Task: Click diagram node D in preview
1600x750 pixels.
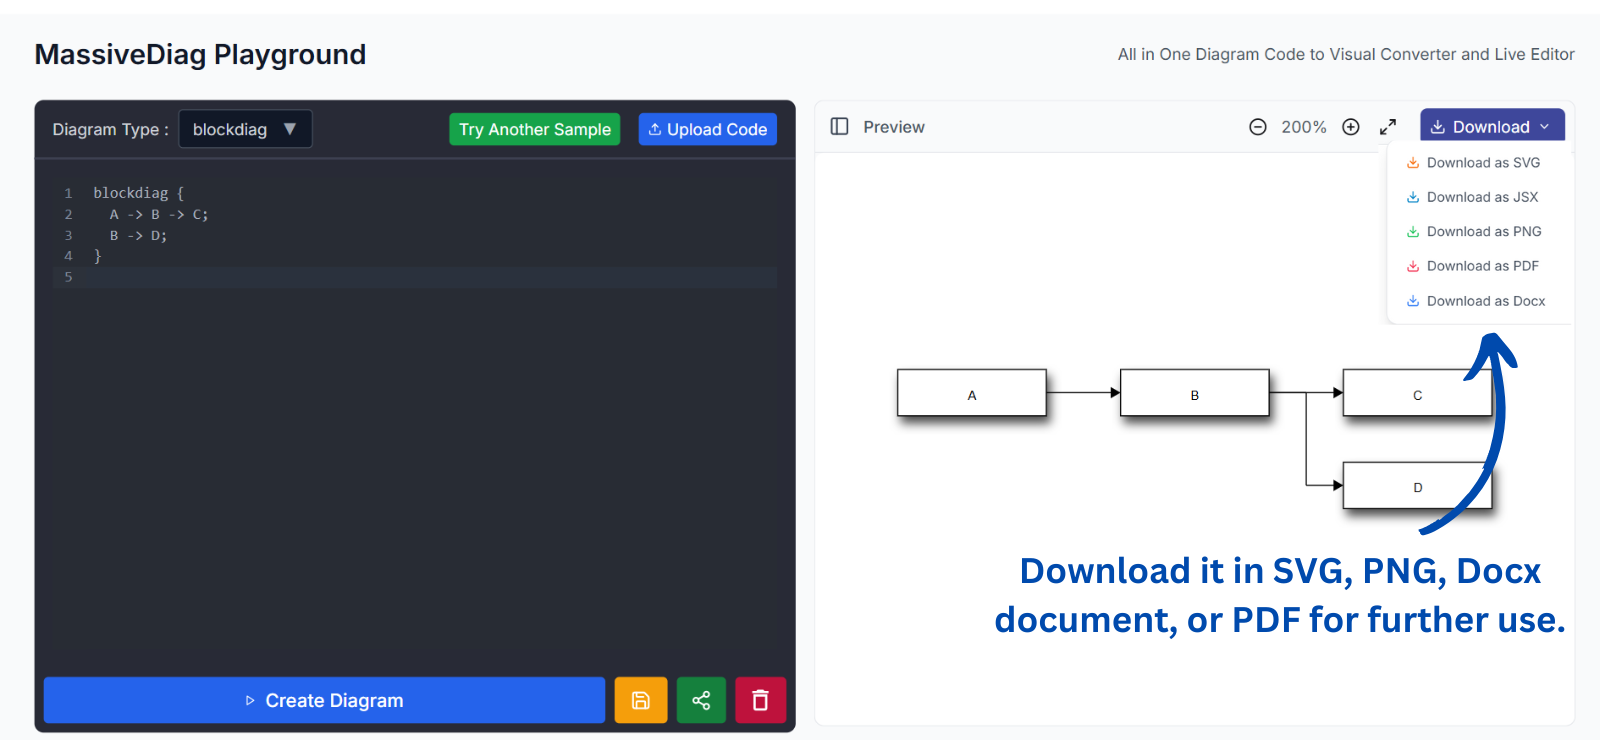Action: [x=1417, y=485]
